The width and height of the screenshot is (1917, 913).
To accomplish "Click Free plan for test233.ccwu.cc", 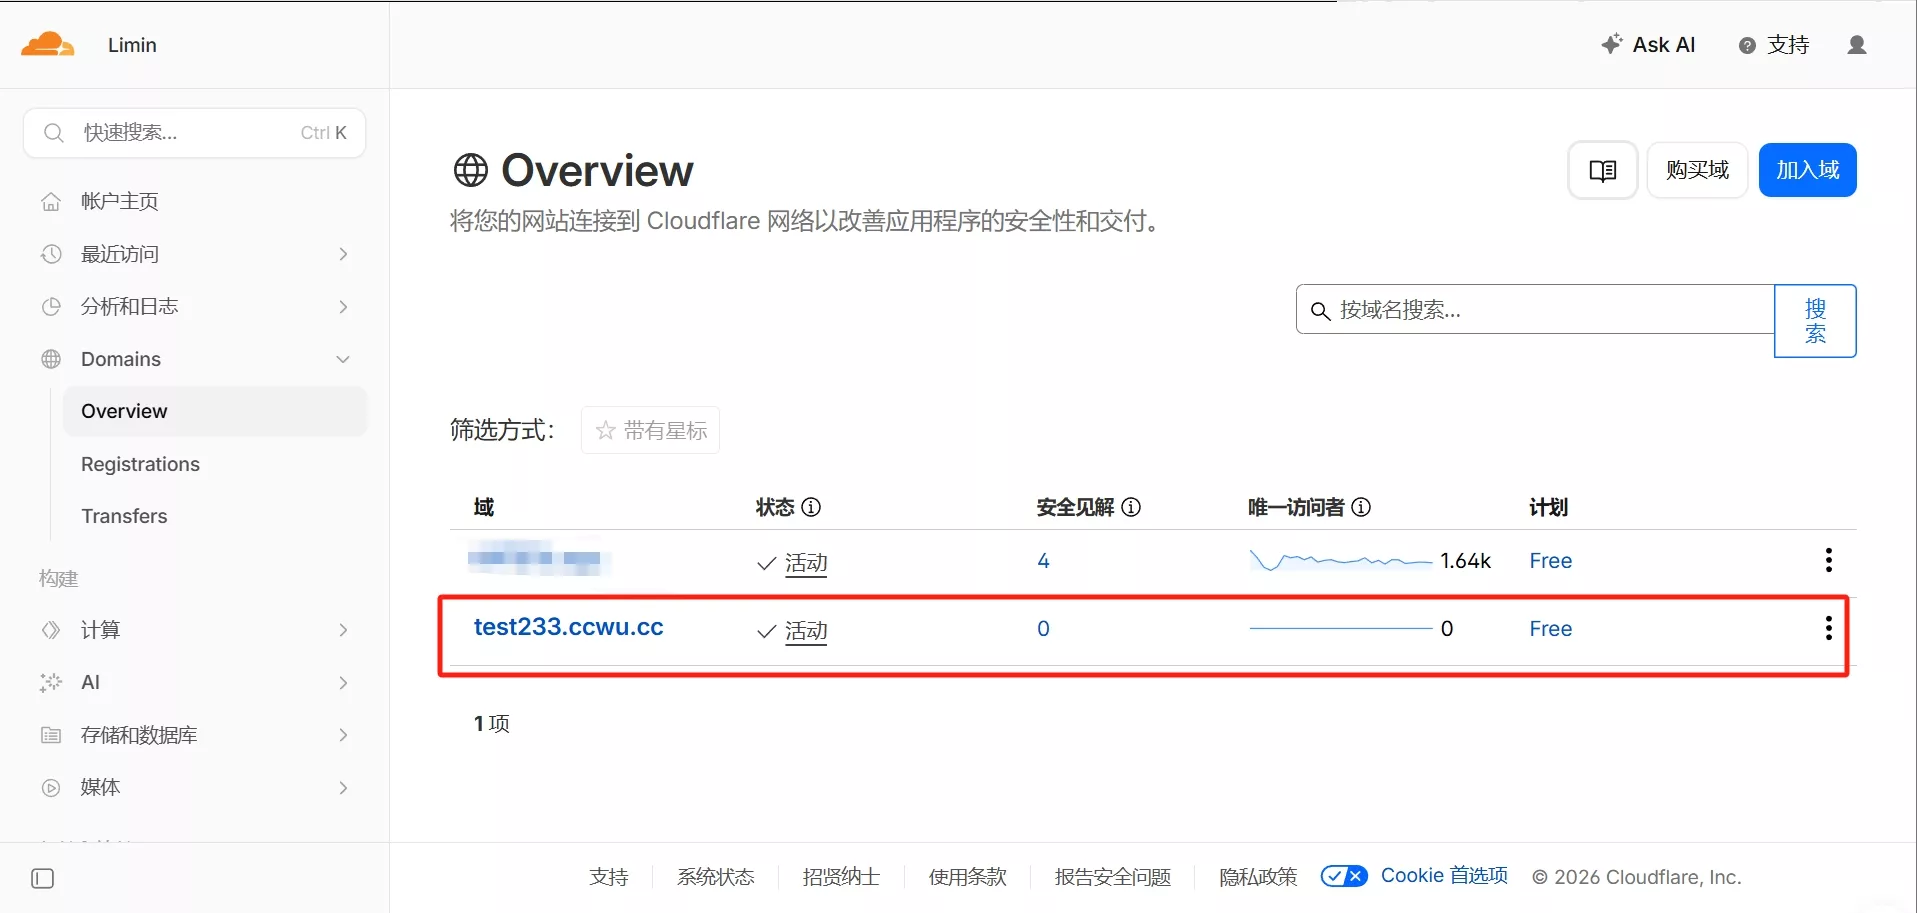I will pyautogui.click(x=1550, y=629).
